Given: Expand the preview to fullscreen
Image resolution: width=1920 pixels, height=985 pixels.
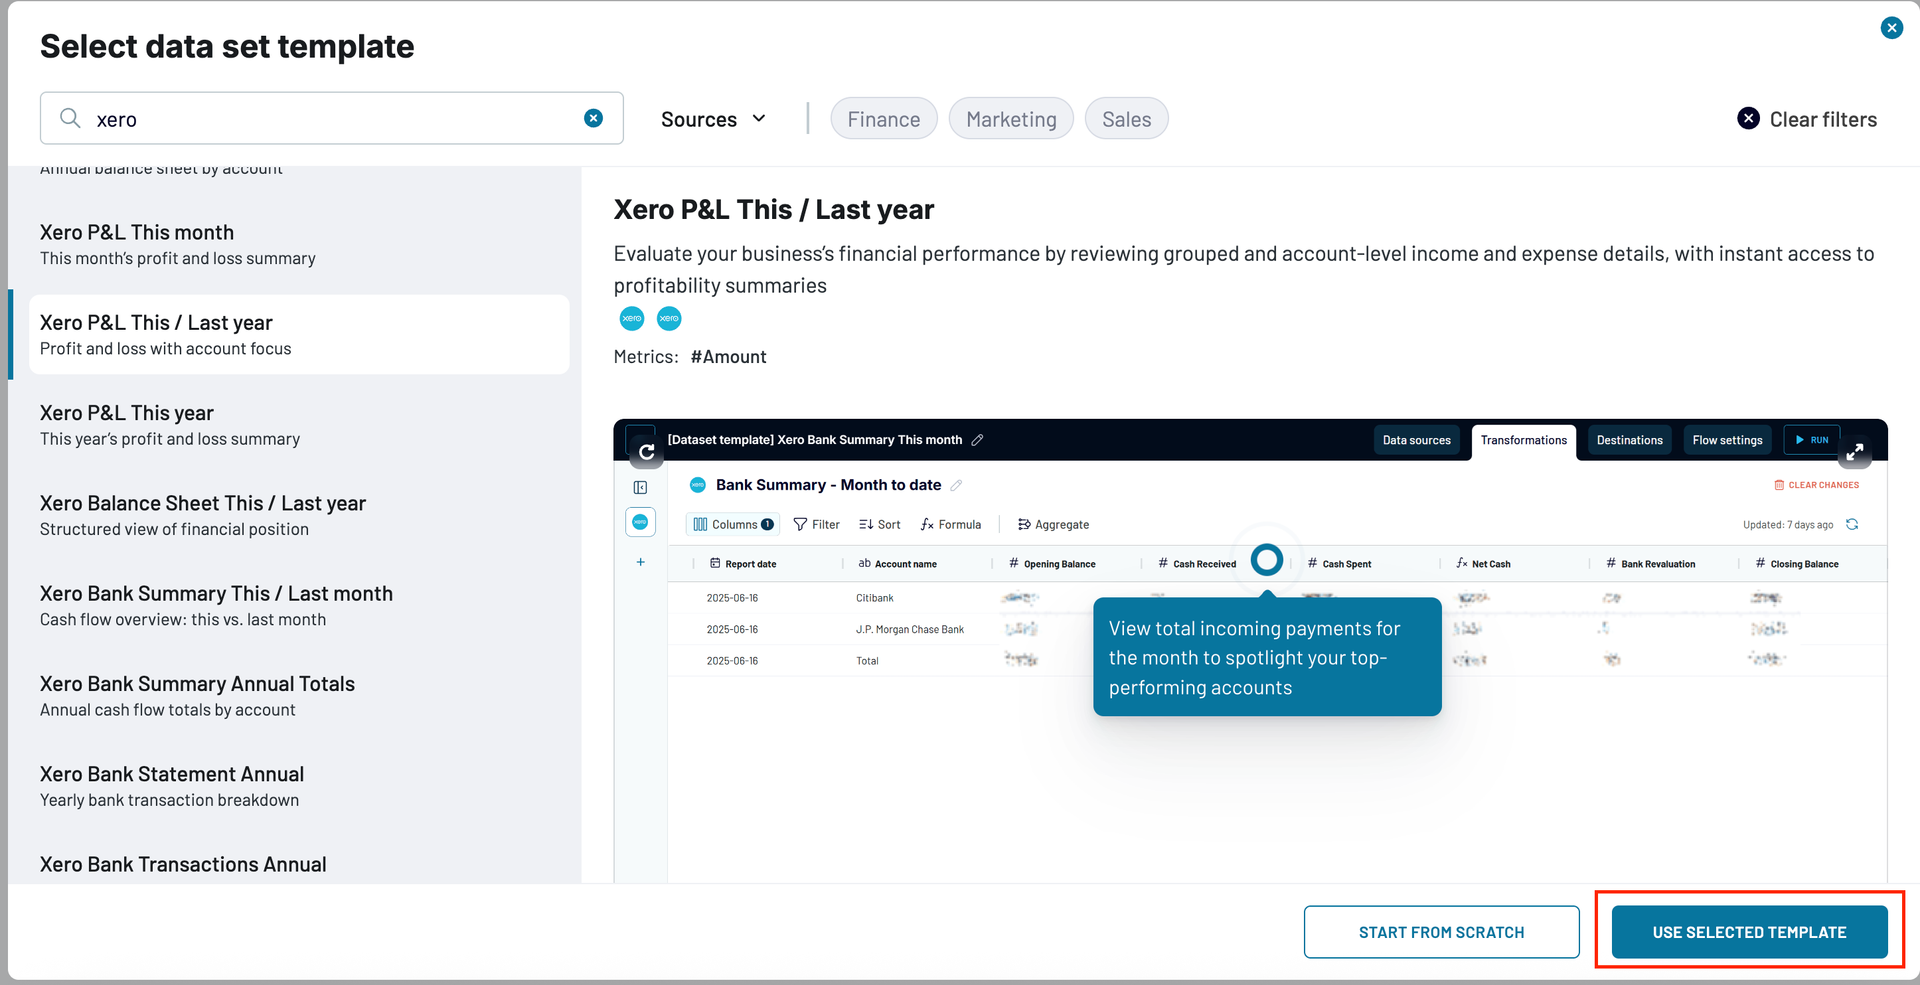Looking at the screenshot, I should [1855, 452].
